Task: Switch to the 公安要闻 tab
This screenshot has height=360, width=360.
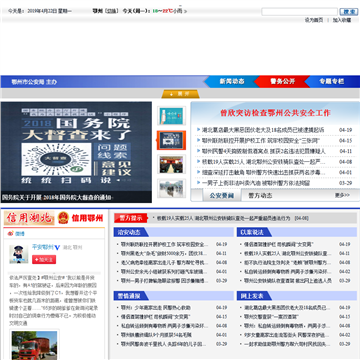Action: point(222,196)
